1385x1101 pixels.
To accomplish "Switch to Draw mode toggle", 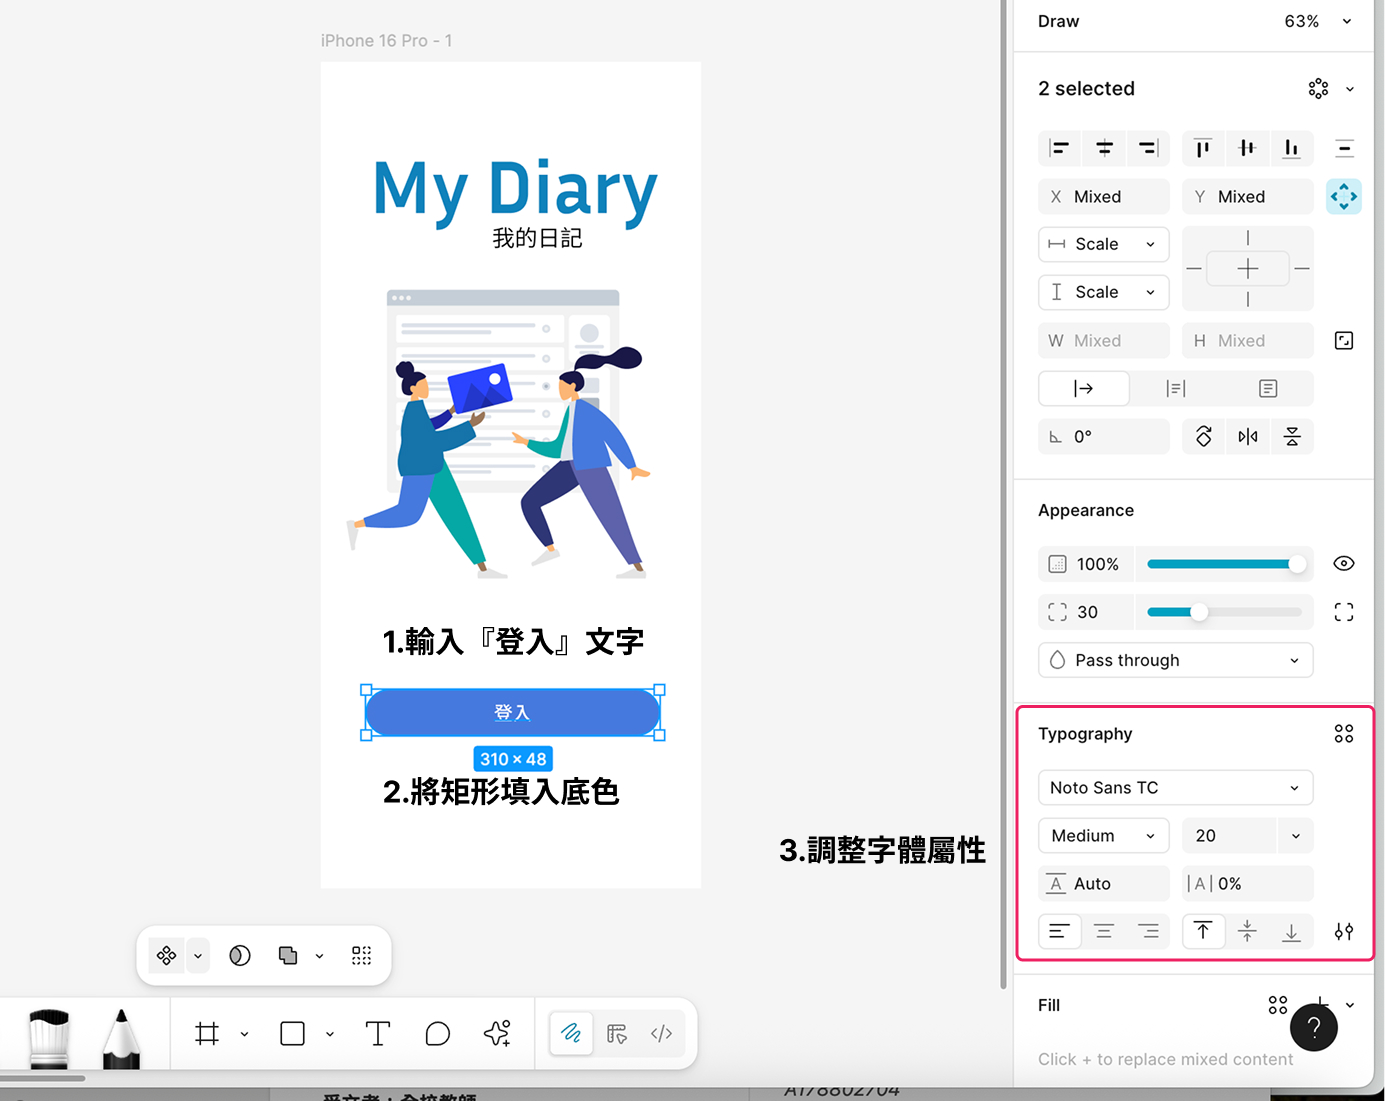I will coord(571,1033).
